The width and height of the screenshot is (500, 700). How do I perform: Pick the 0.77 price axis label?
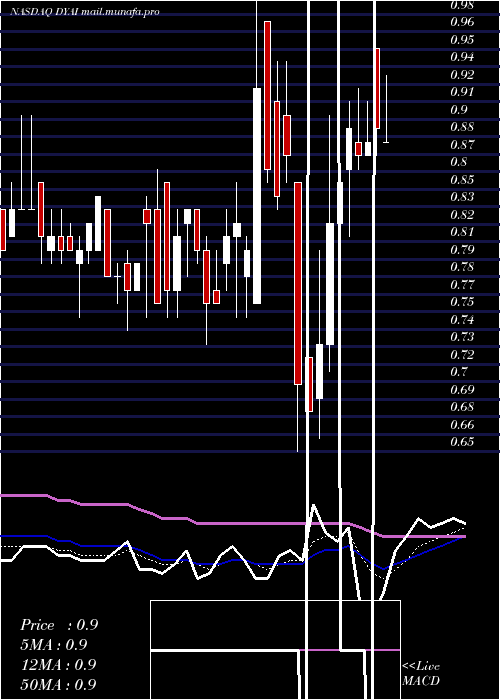tap(462, 284)
